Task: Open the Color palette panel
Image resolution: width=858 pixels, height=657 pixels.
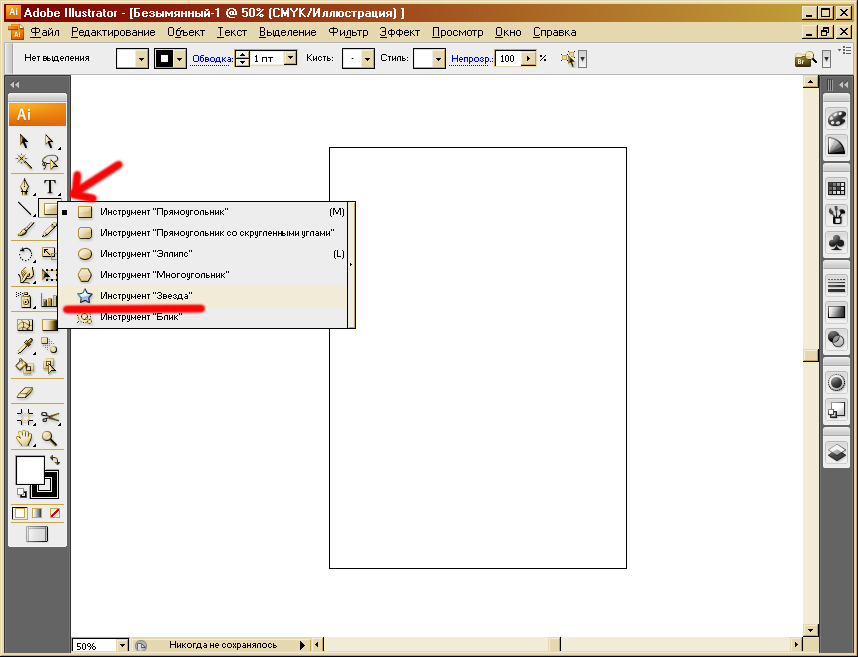Action: [836, 118]
